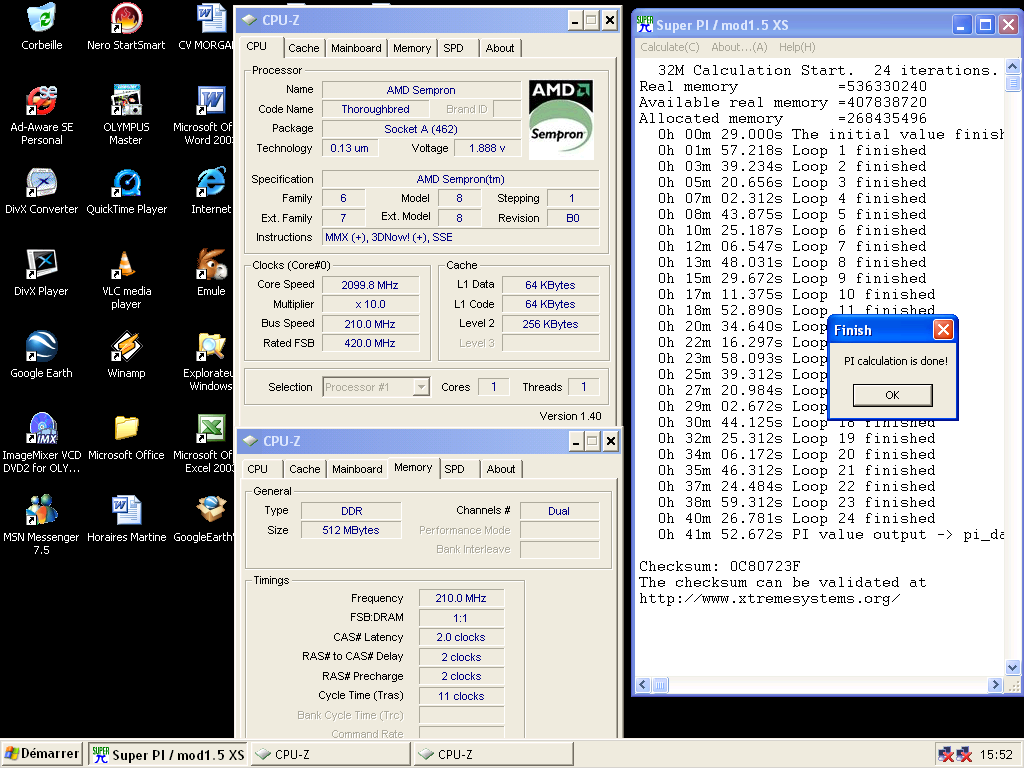Click Super PI vertical scrollbar up arrow
The image size is (1024, 768).
pyautogui.click(x=1012, y=66)
